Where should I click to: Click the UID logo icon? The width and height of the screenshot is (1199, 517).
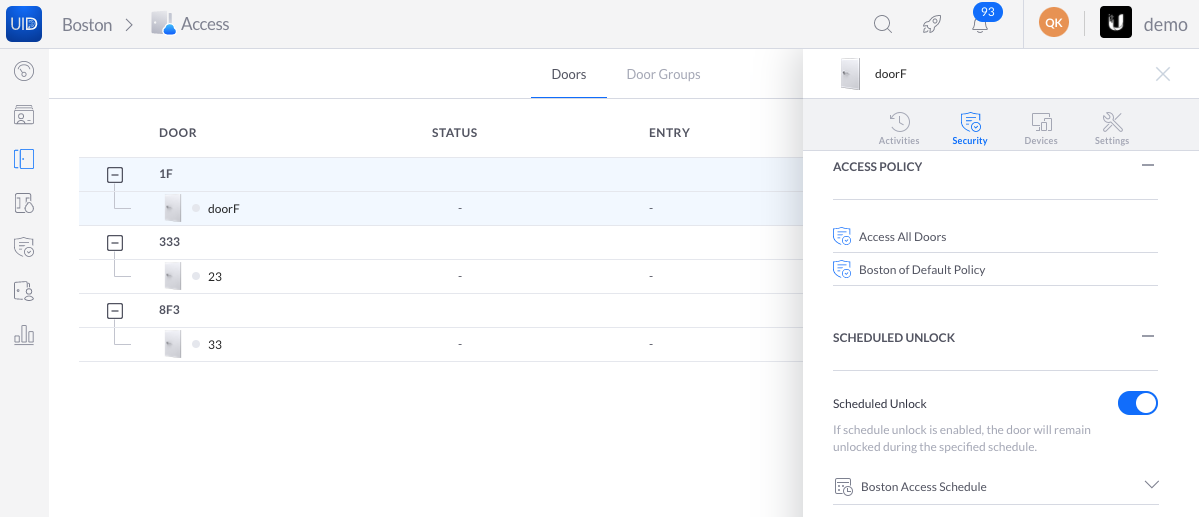click(x=24, y=24)
